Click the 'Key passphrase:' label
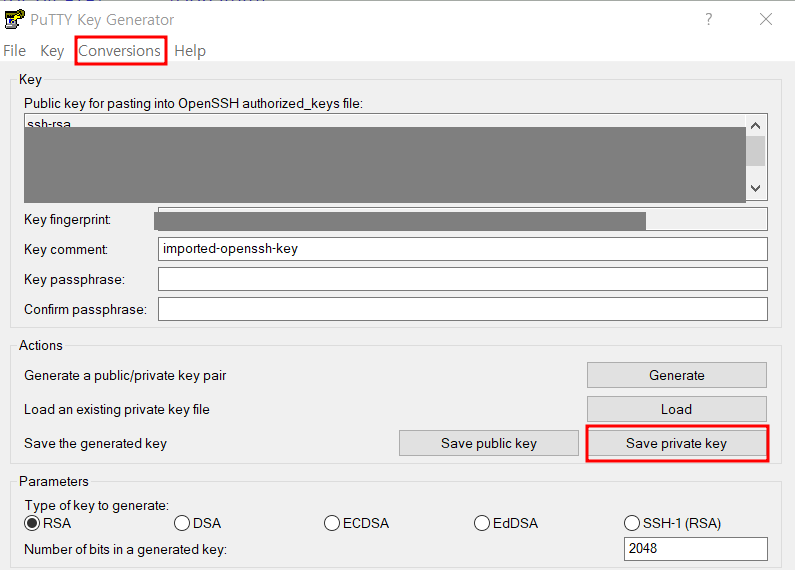Viewport: 795px width, 570px height. [x=74, y=279]
